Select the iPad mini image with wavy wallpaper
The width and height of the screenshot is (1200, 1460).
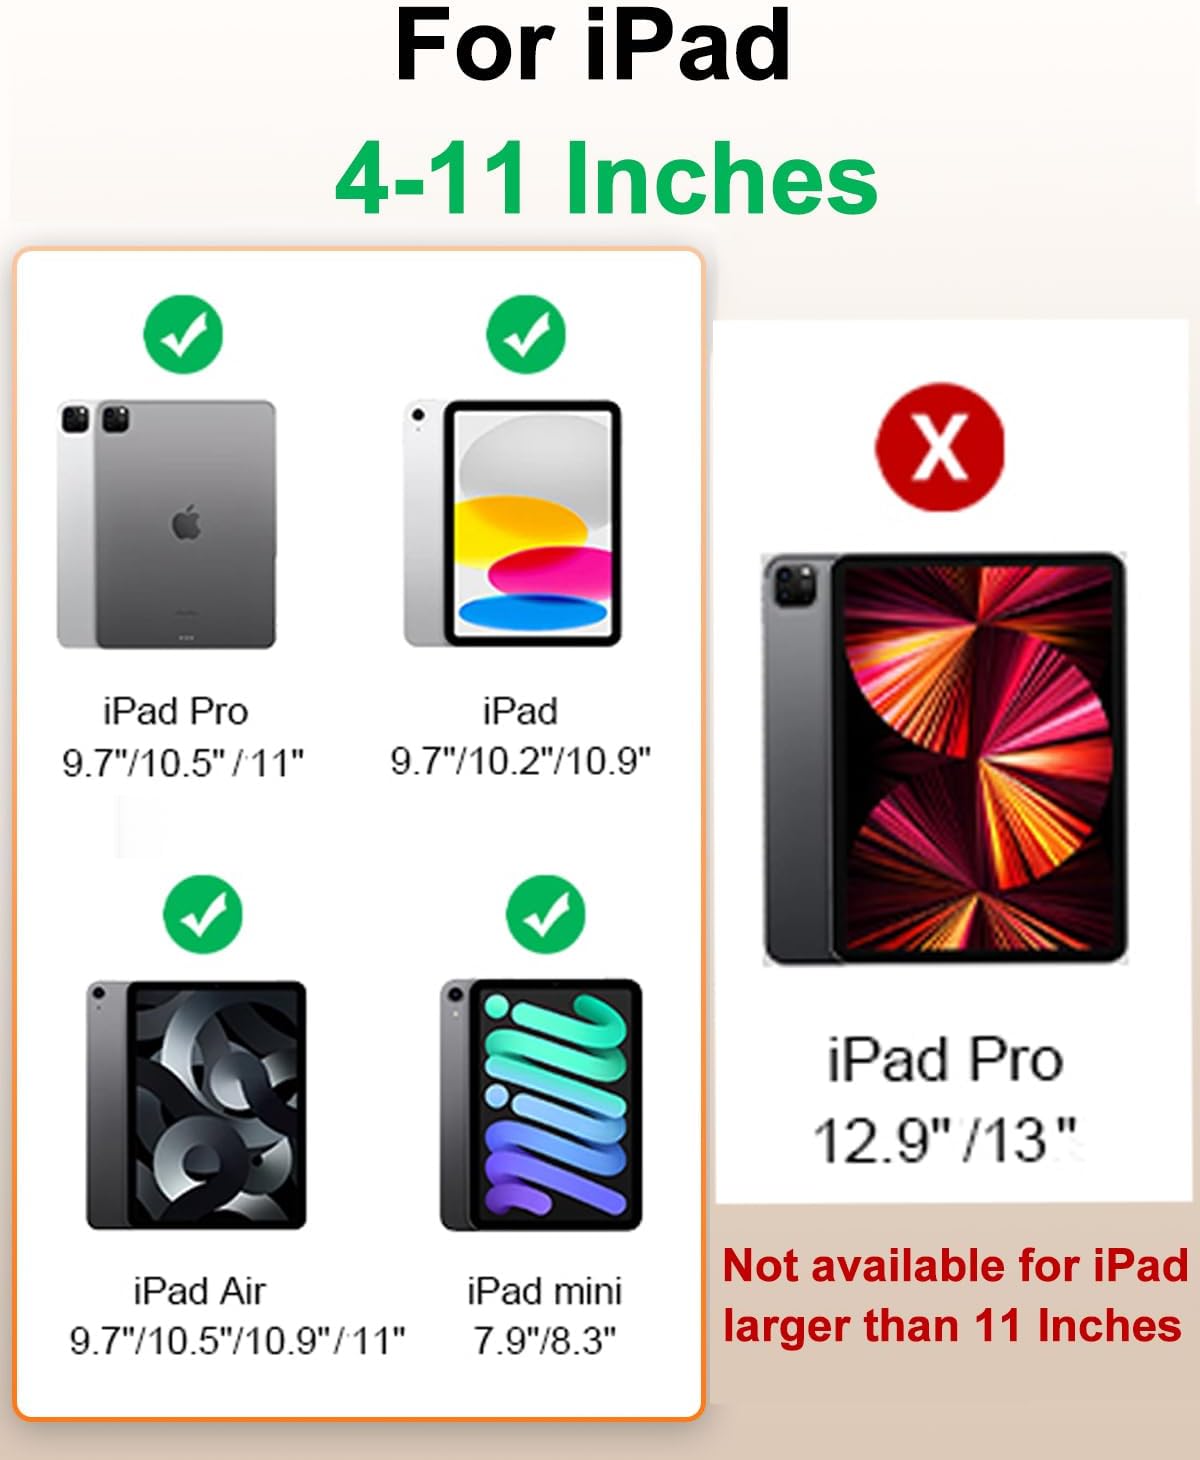coord(541,1104)
